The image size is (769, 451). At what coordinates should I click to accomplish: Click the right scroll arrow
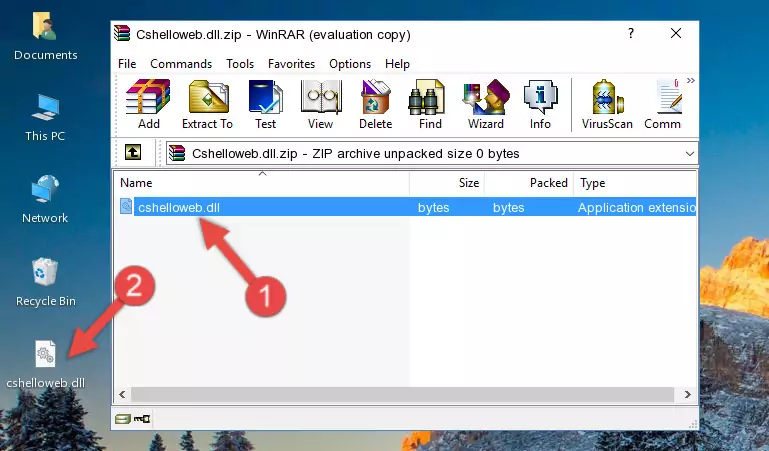pos(688,394)
